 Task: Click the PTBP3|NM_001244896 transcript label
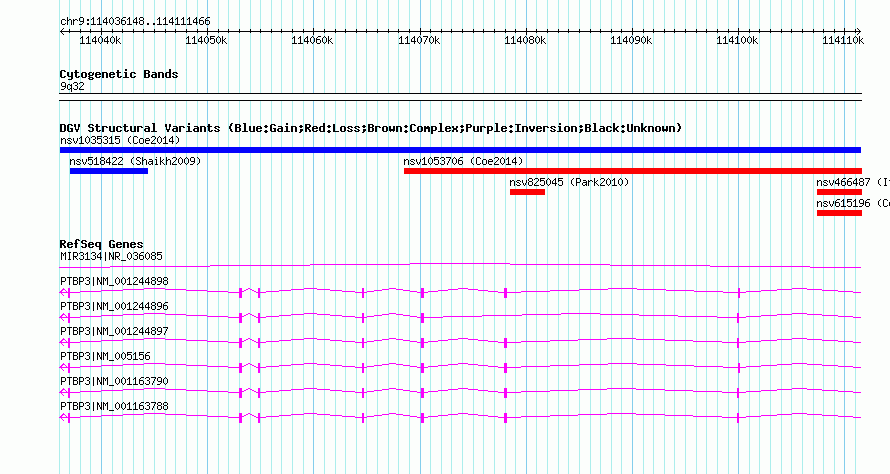coord(114,306)
